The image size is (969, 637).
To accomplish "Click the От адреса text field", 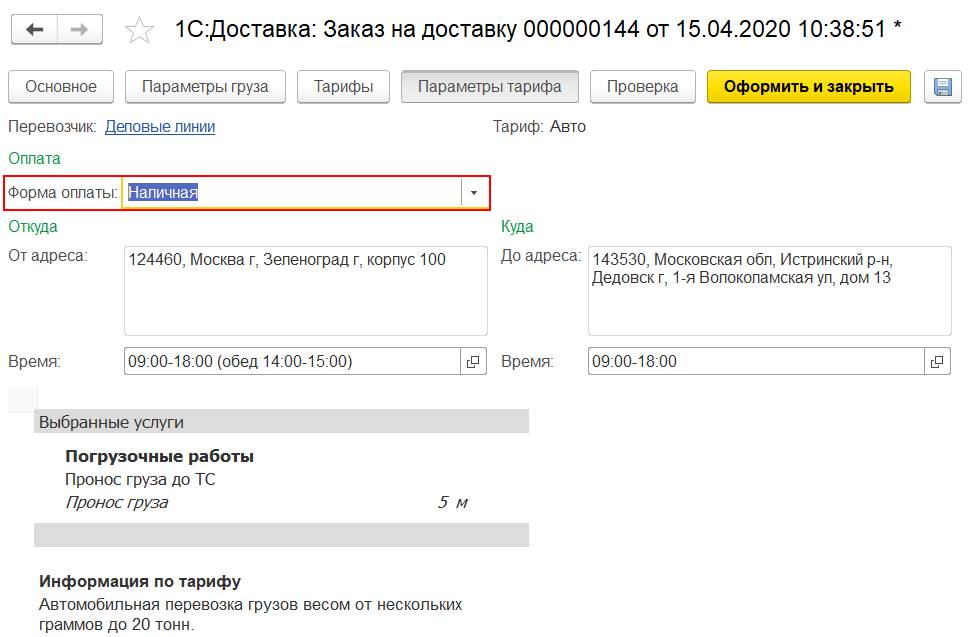I will [305, 290].
